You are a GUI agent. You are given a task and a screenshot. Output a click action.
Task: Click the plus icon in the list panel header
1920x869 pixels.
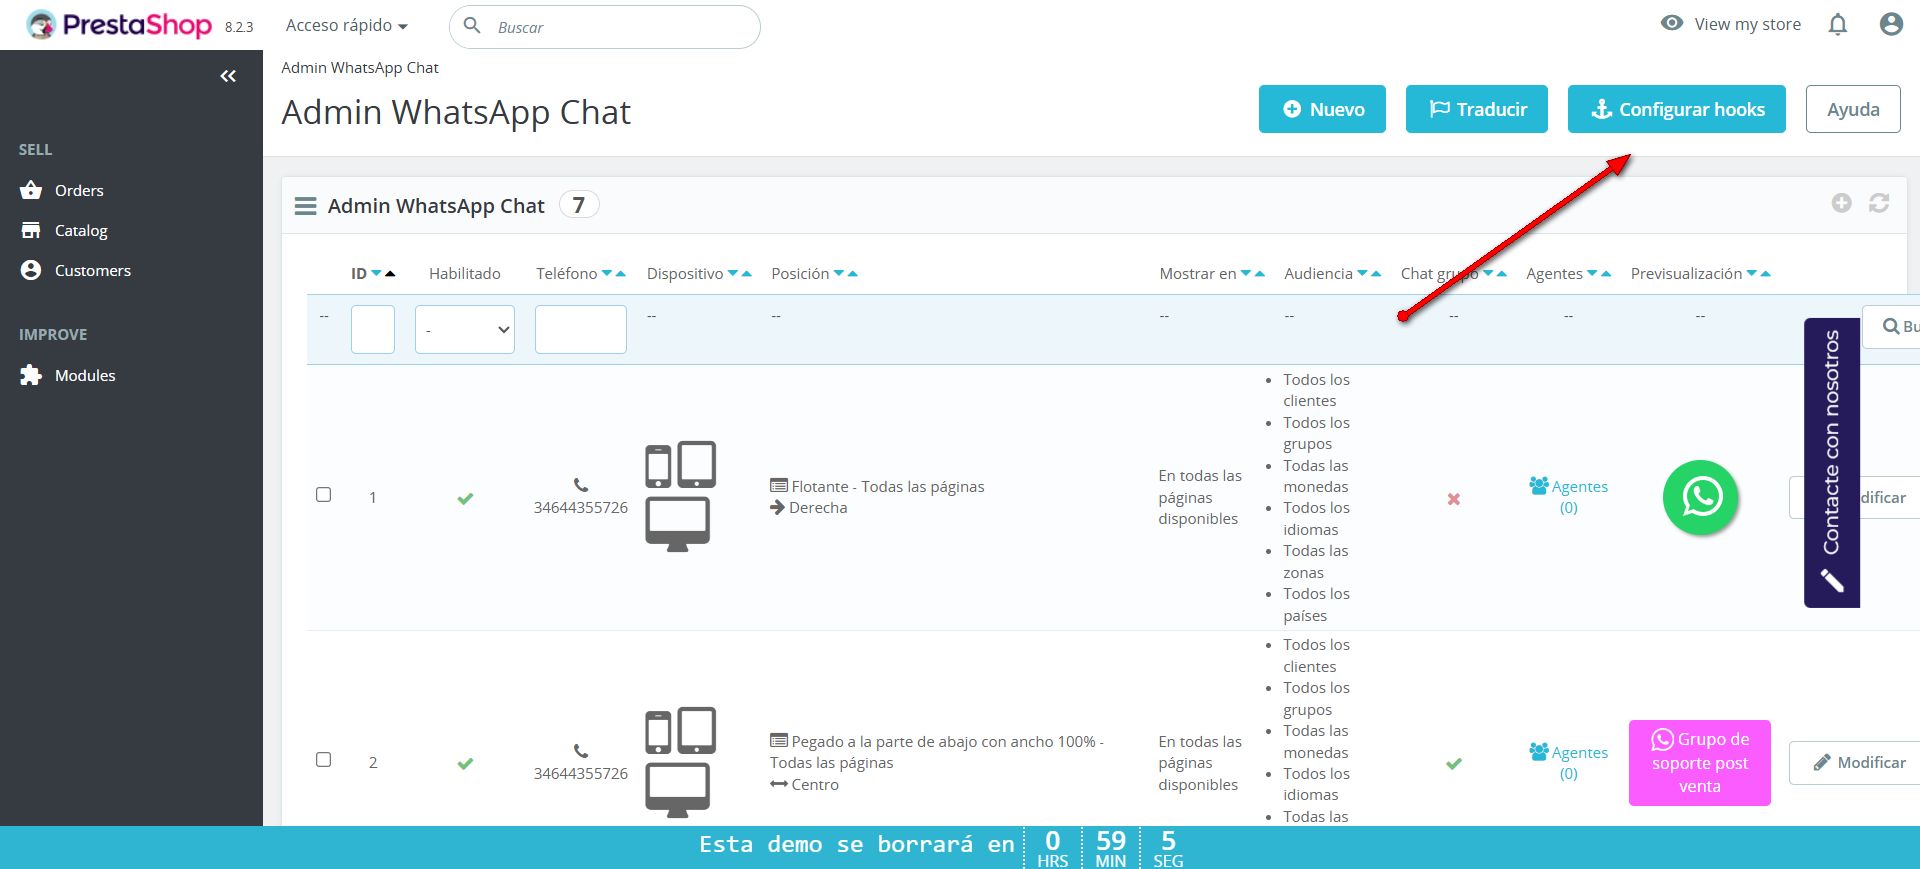(1841, 204)
